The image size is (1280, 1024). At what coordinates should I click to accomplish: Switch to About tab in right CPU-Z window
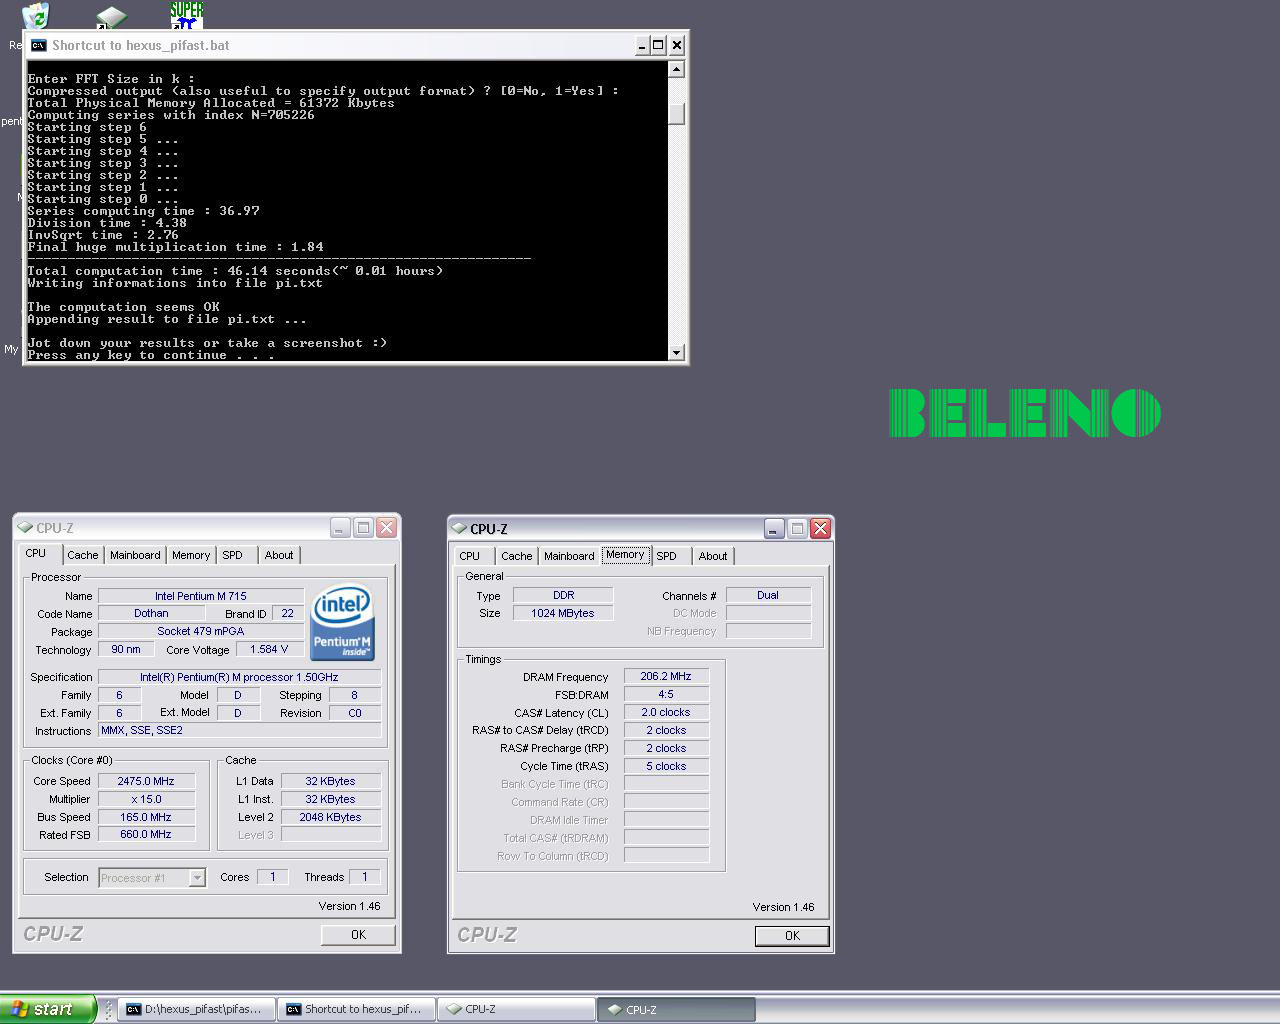(x=713, y=556)
